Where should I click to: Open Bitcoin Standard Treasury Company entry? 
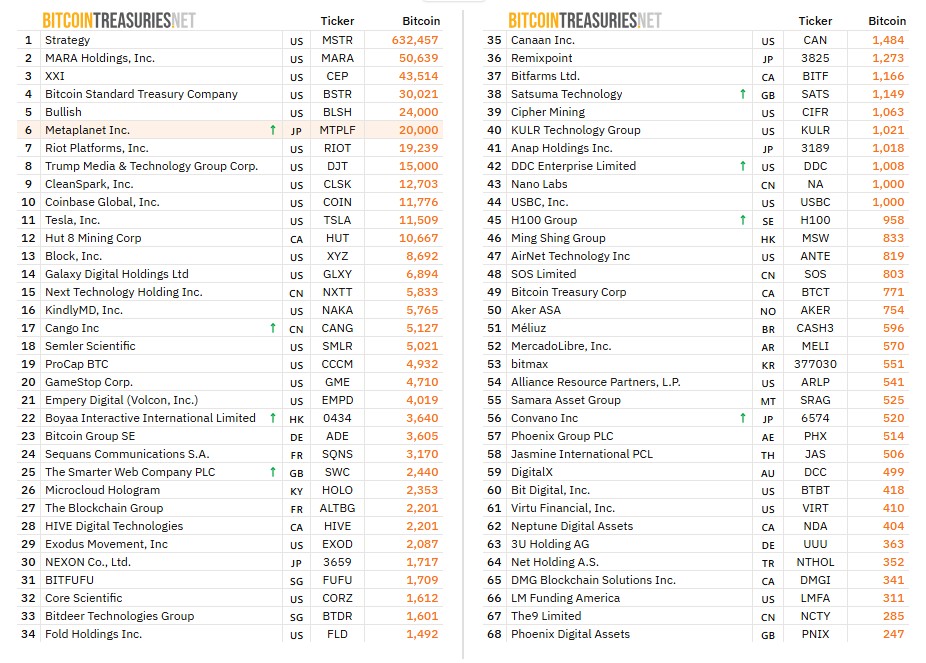point(141,94)
